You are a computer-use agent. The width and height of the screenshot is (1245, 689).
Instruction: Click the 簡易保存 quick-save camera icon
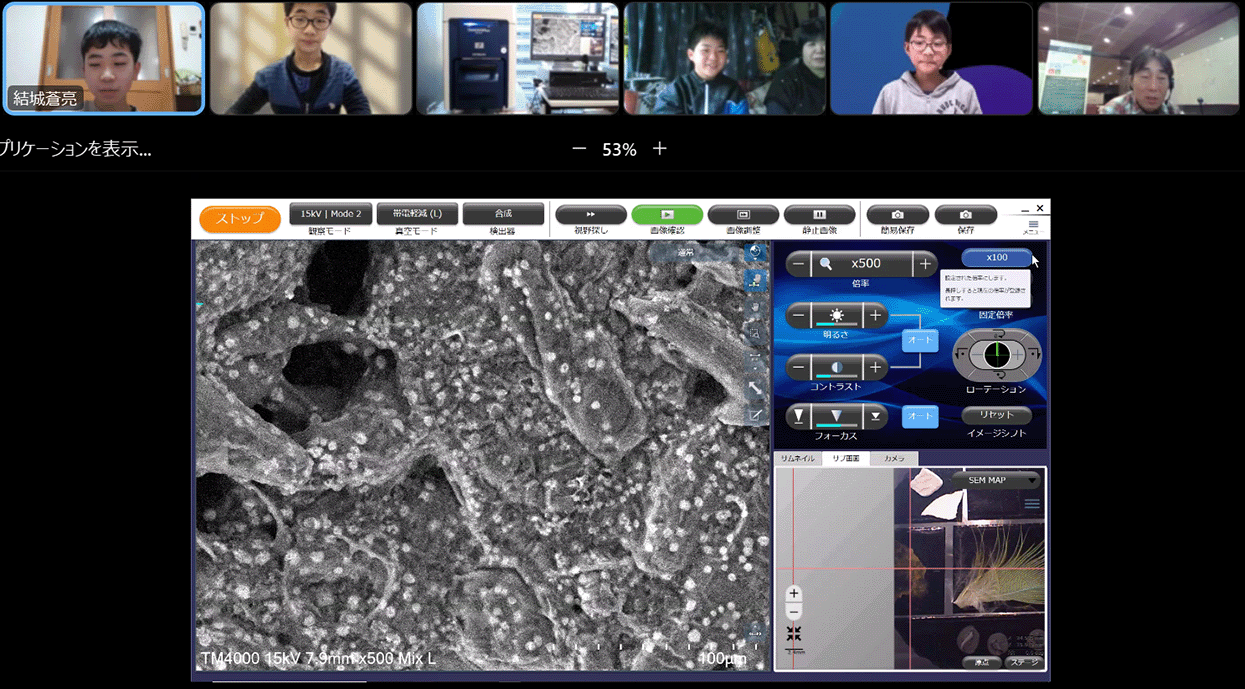point(897,214)
